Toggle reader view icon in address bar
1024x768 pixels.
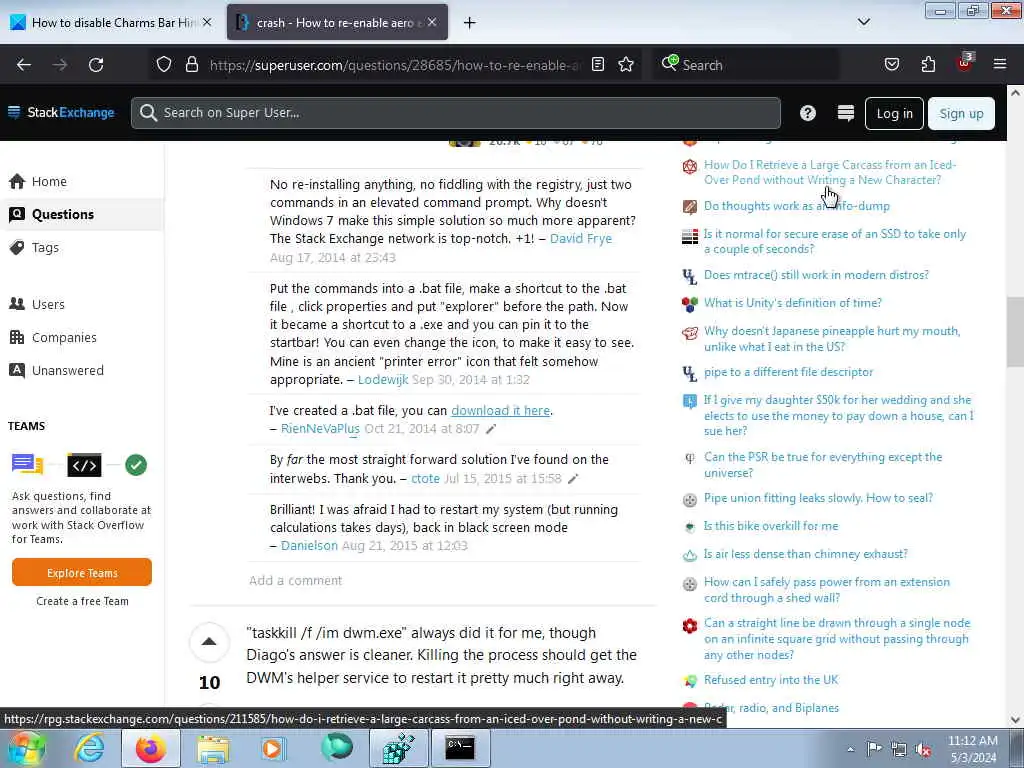click(598, 65)
